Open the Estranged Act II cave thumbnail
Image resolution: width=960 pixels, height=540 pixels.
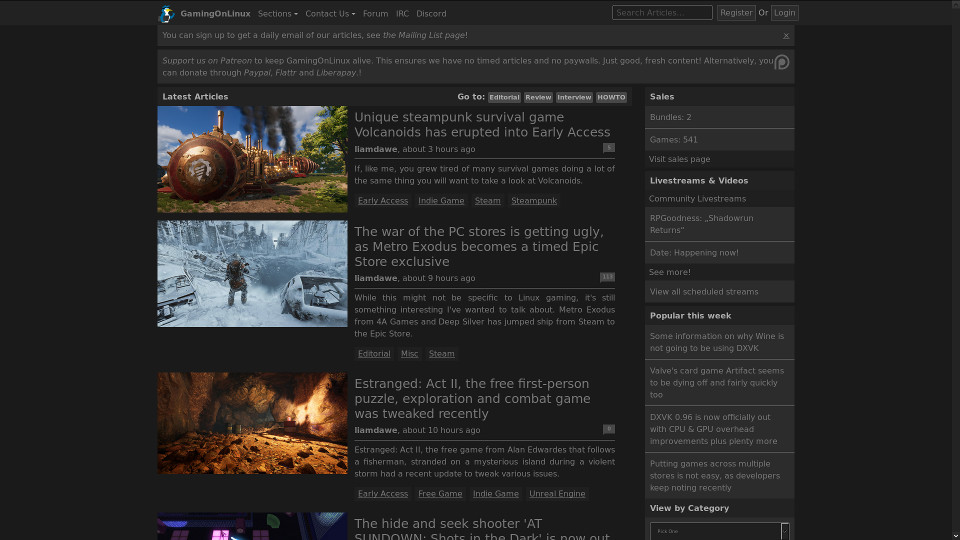(252, 423)
